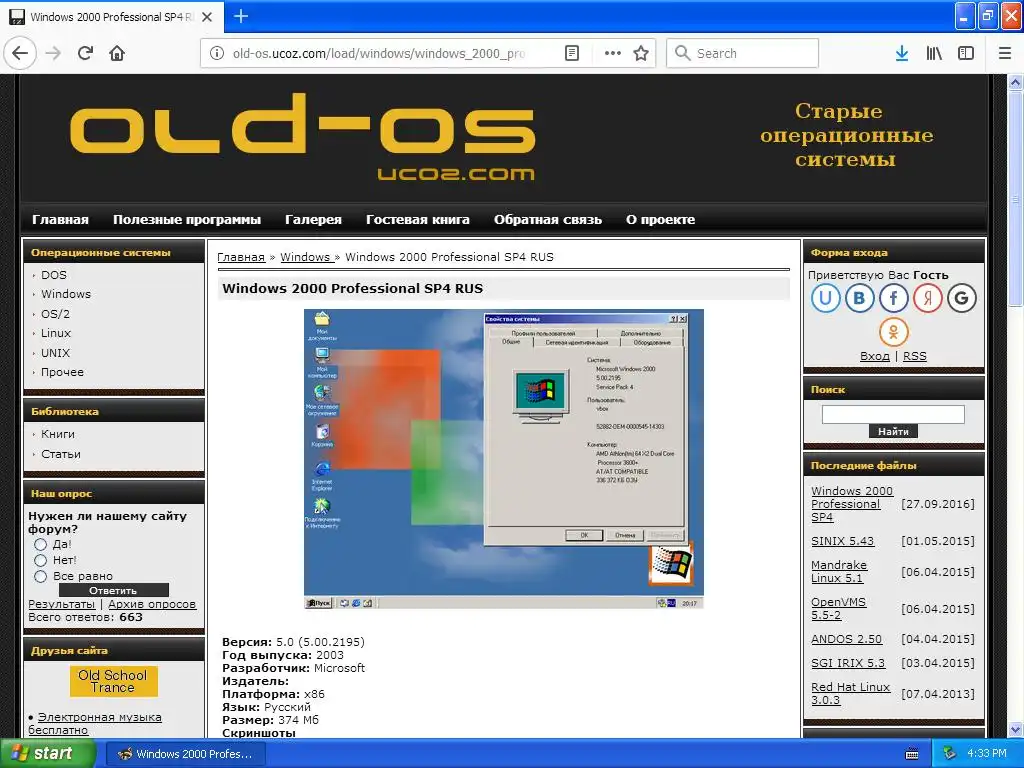Open the RSS feed link

point(914,357)
